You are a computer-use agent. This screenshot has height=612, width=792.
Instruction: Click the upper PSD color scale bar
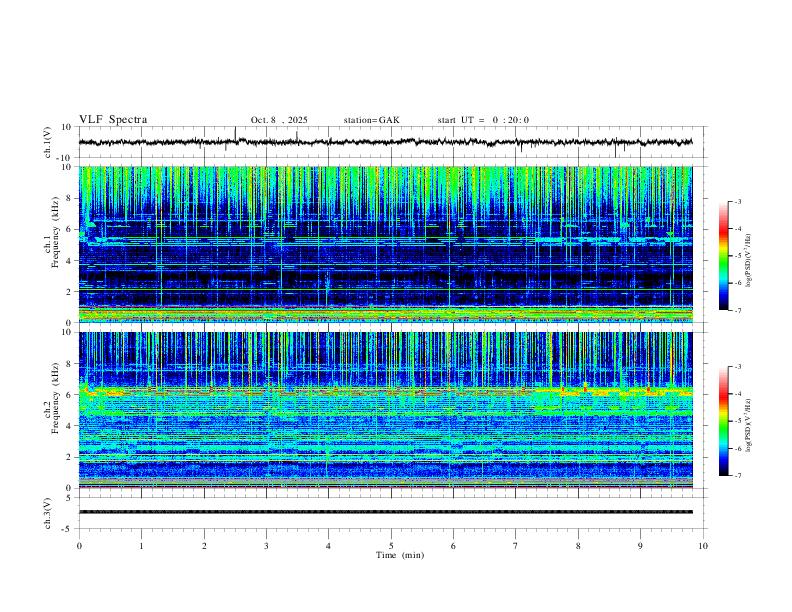(x=723, y=256)
